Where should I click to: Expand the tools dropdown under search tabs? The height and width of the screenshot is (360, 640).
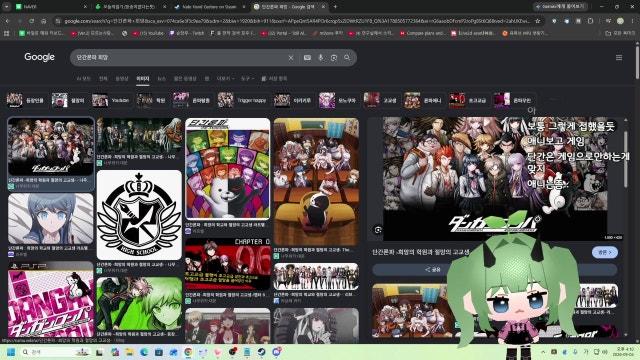247,78
